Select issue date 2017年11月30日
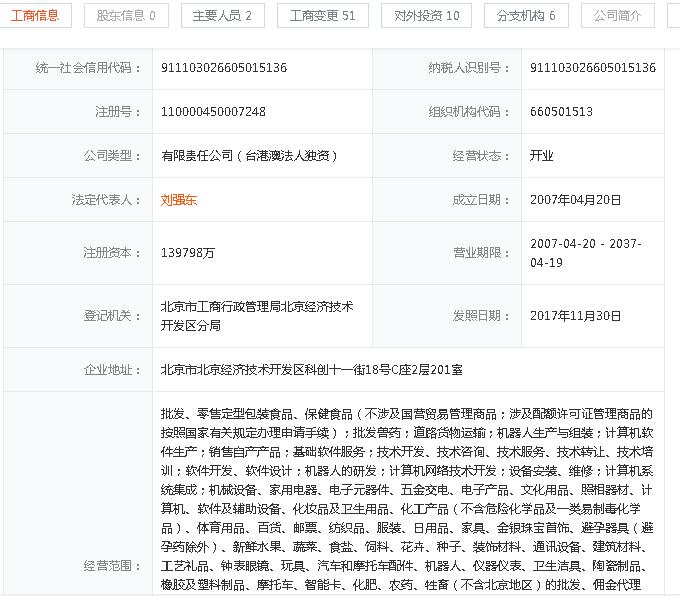The image size is (680, 596). tap(575, 316)
